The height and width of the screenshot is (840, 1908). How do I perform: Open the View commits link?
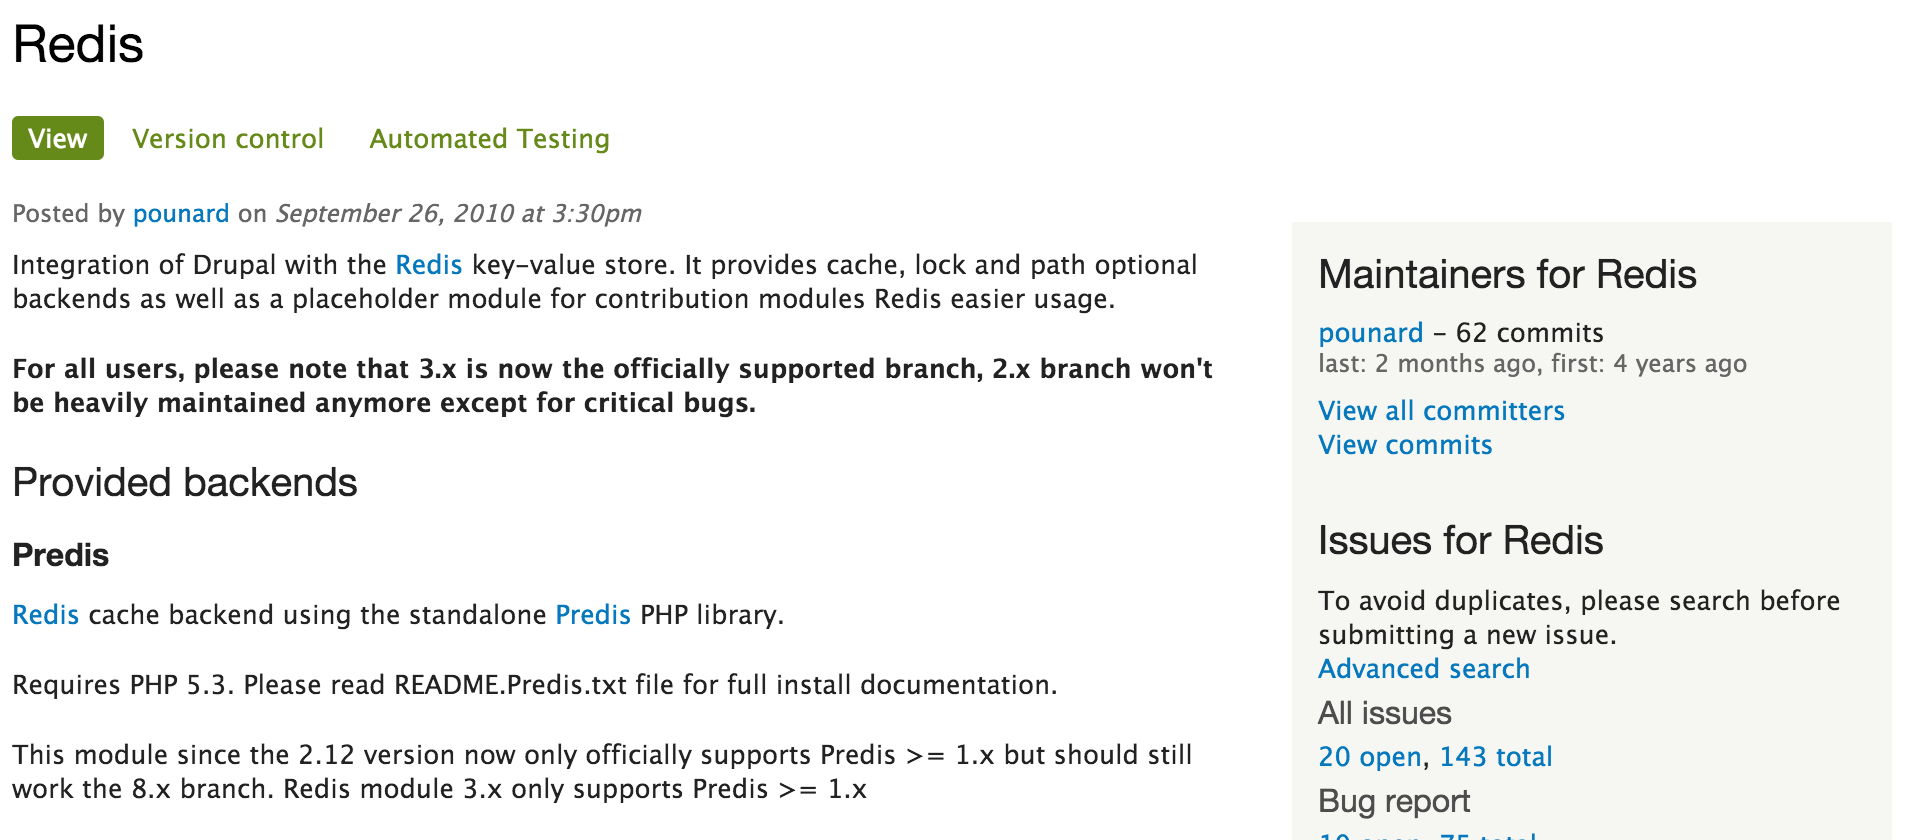1405,445
